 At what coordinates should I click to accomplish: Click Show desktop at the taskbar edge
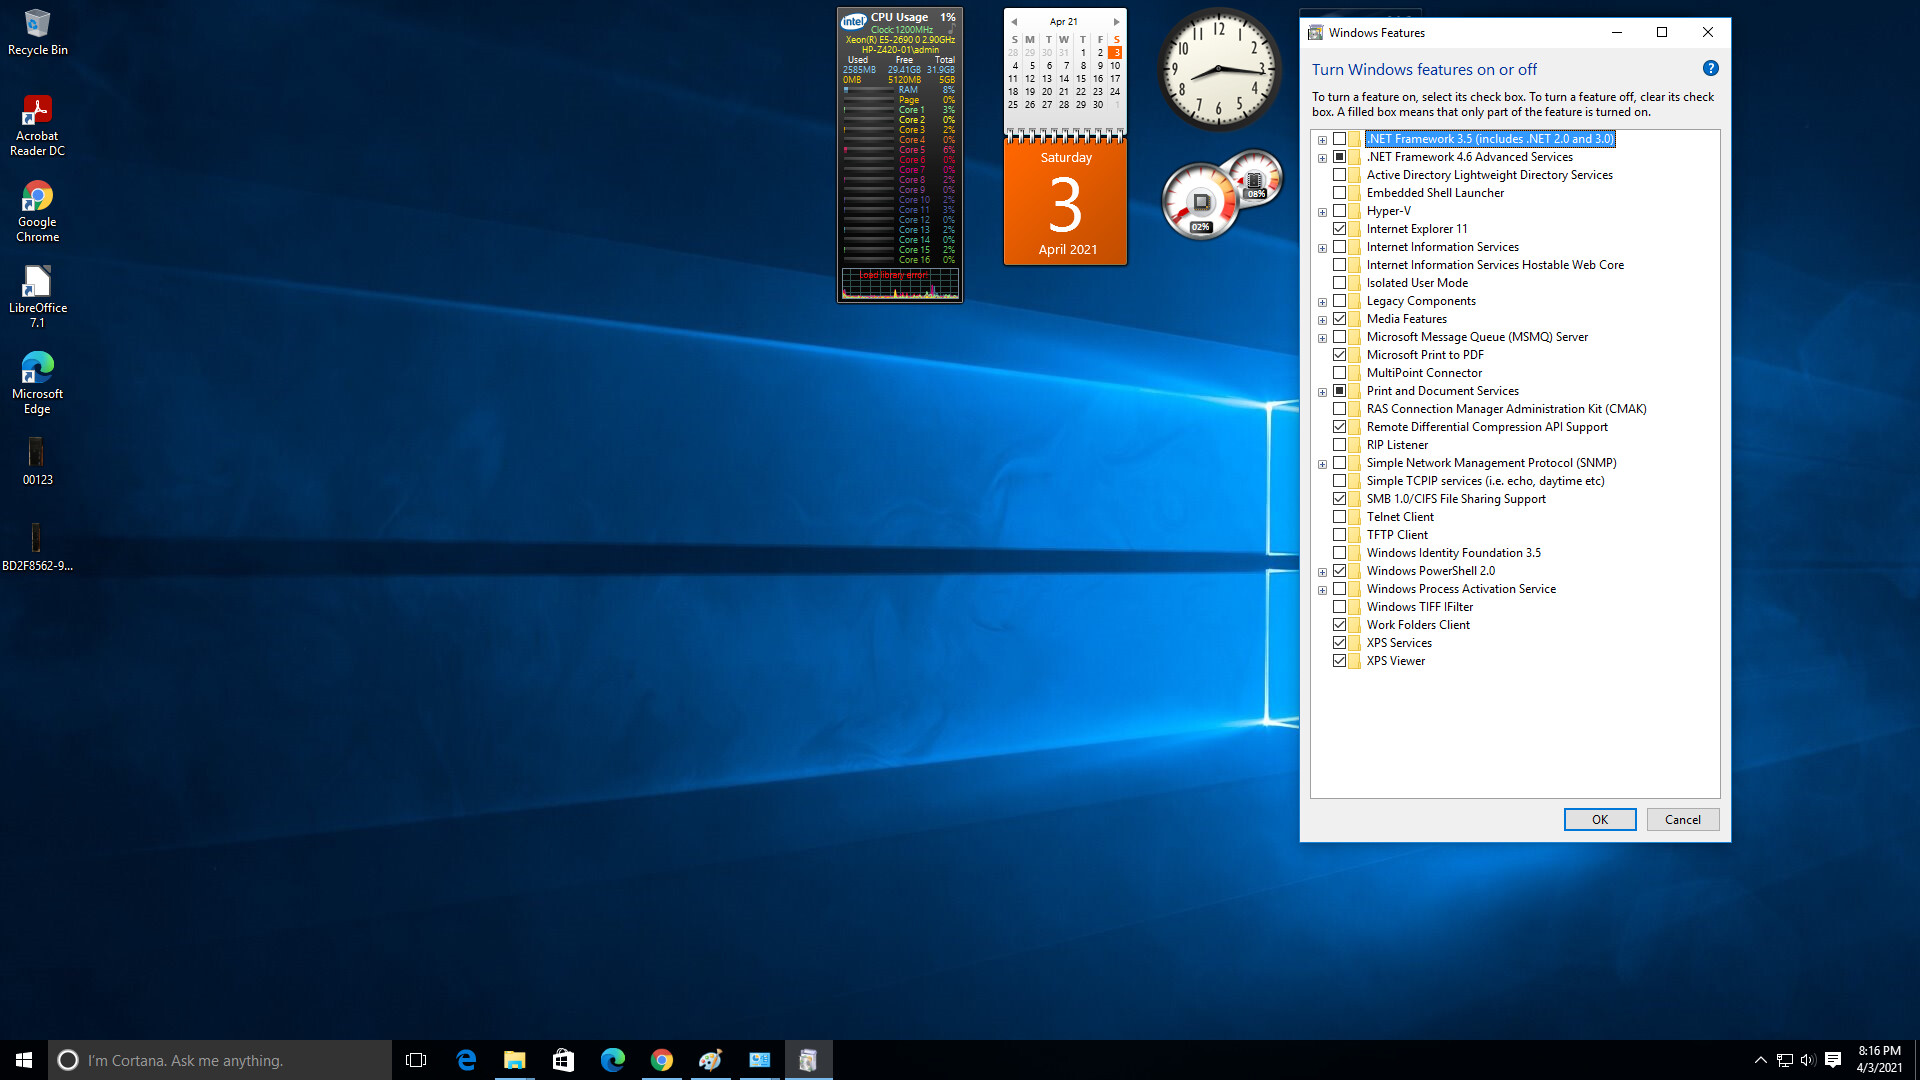point(1916,1060)
